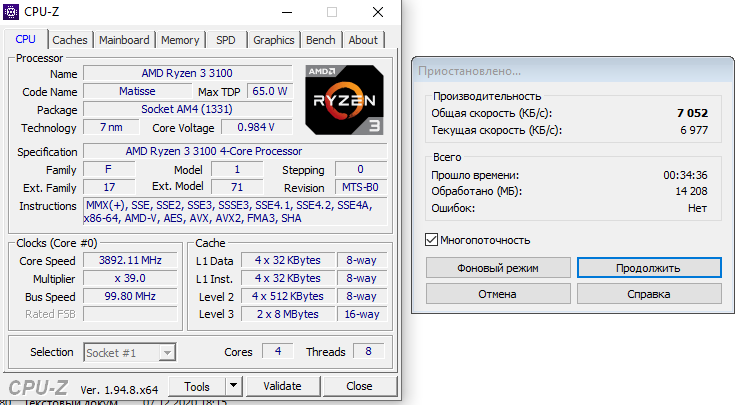Image resolution: width=736 pixels, height=405 pixels.
Task: Click the AMD Ryzen 3 logo image
Action: 345,100
